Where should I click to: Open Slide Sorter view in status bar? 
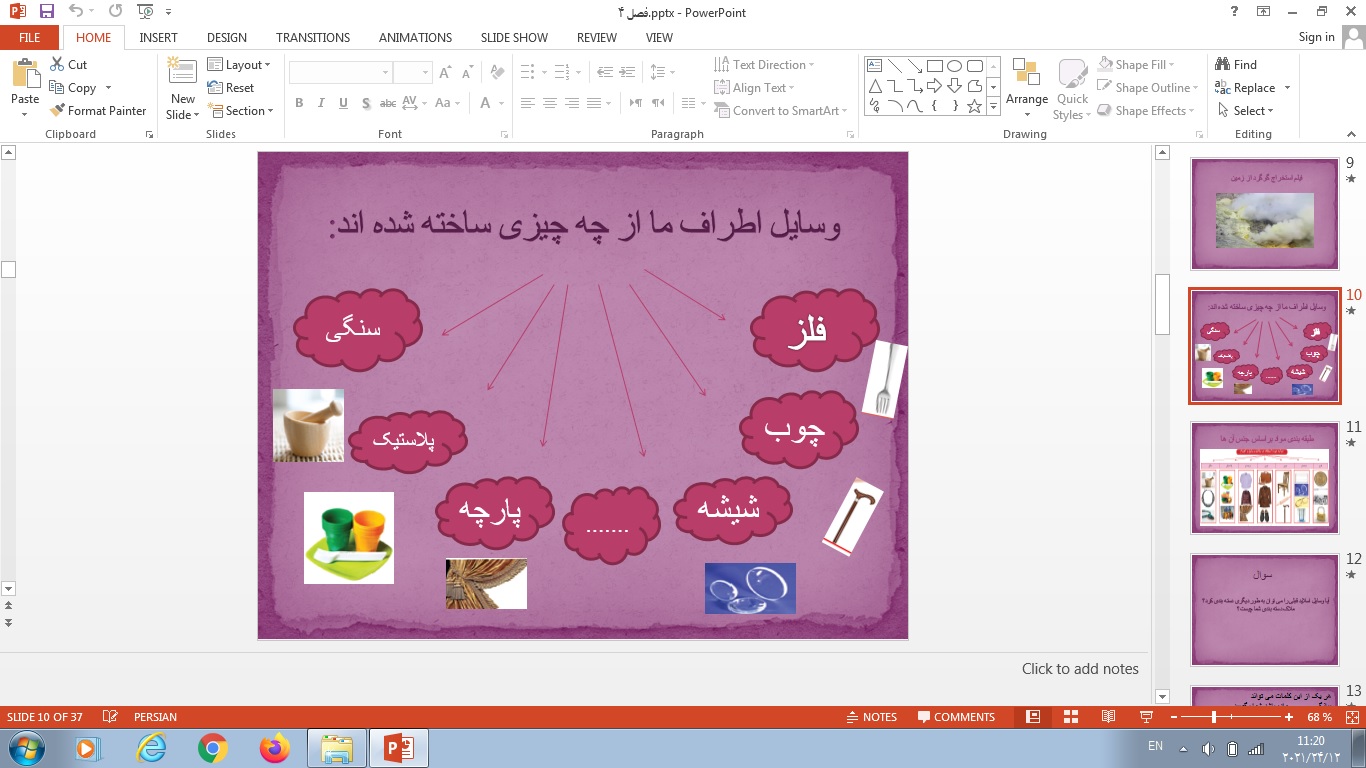pos(1070,717)
